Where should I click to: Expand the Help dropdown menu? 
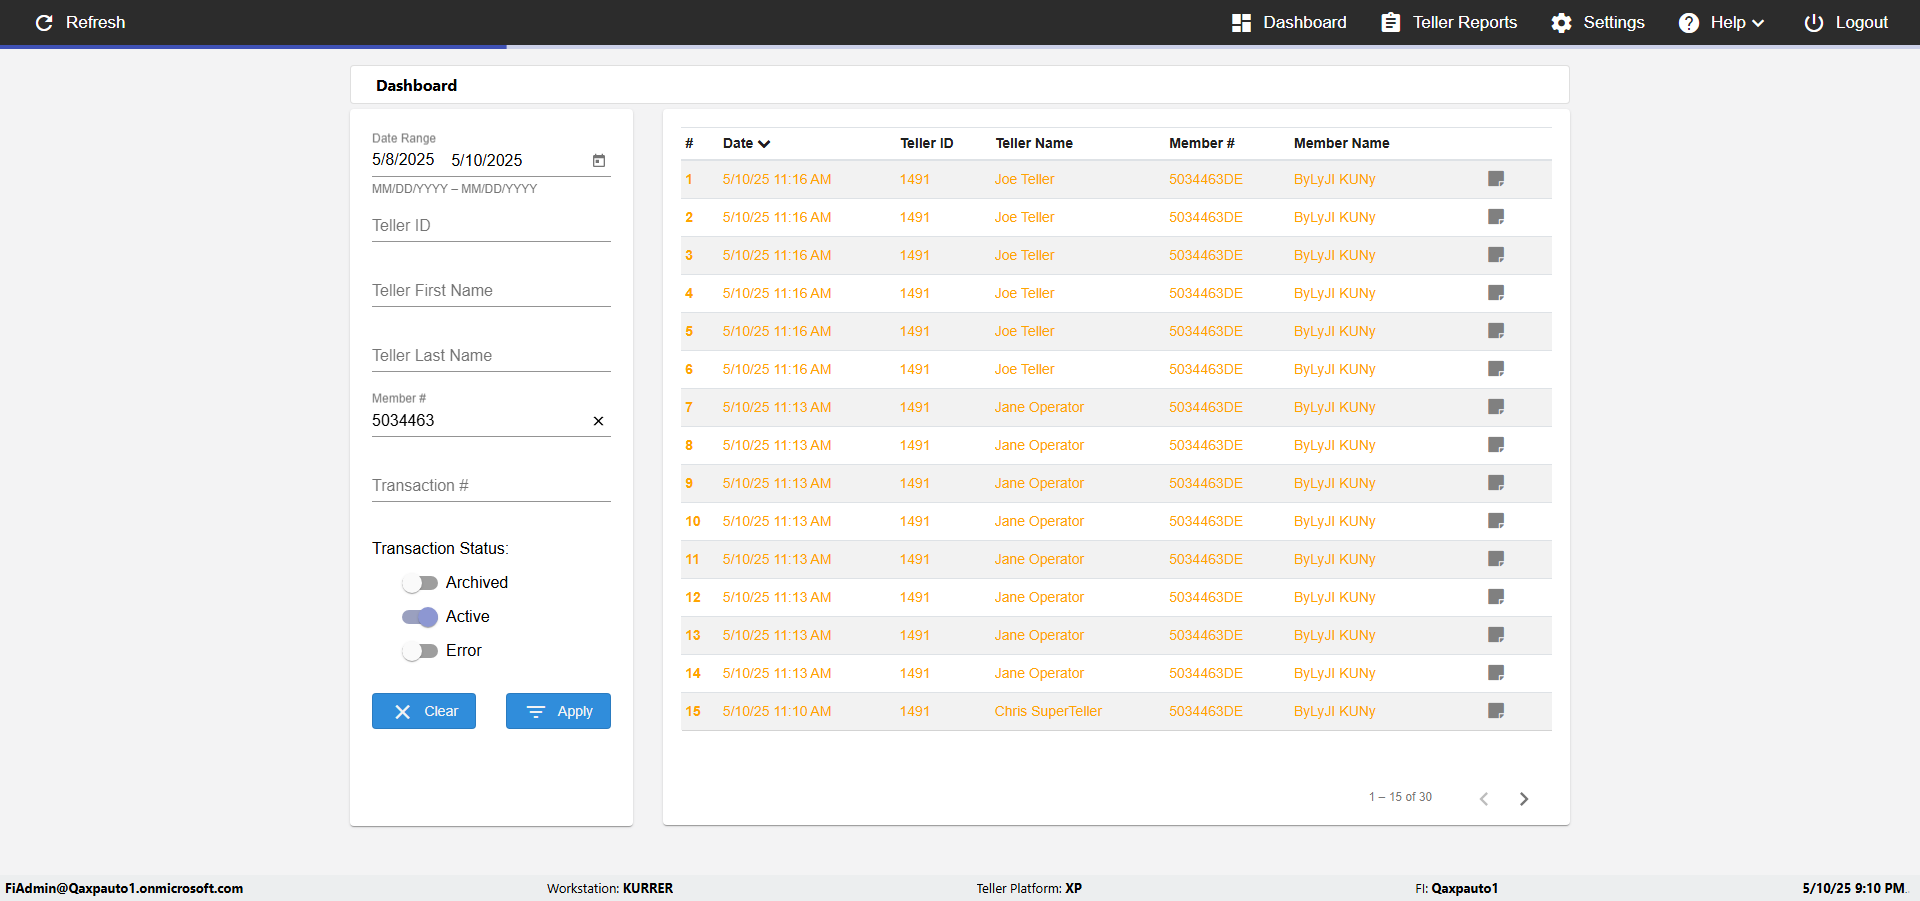click(x=1721, y=22)
